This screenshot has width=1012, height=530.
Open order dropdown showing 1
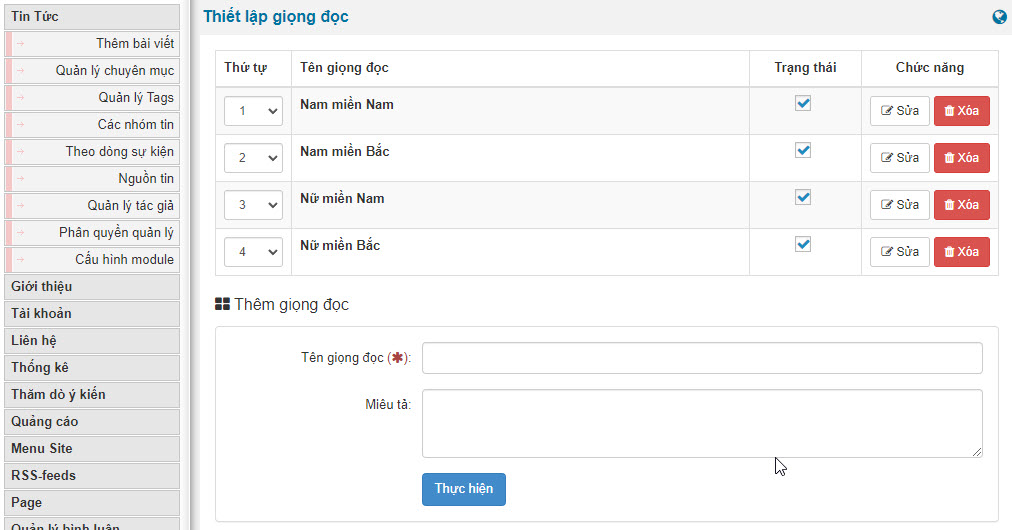click(254, 111)
